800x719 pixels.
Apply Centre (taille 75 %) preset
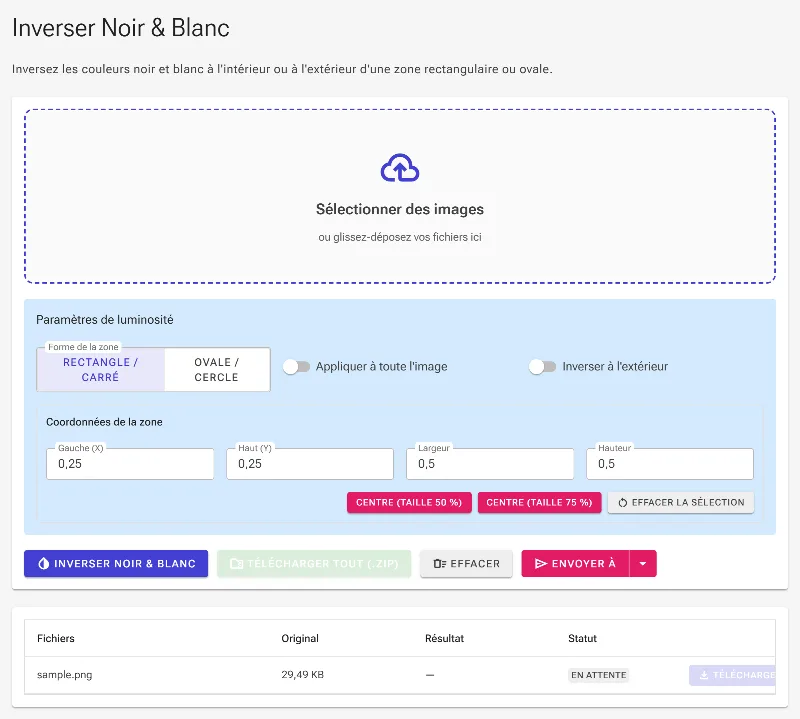[539, 503]
